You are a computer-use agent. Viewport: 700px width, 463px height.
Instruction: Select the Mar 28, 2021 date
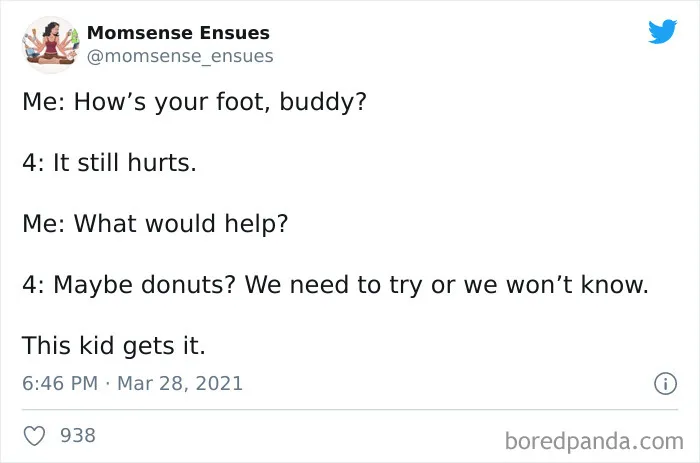(x=180, y=383)
